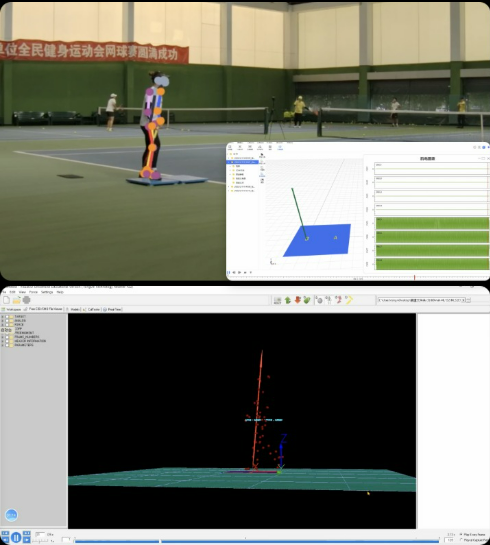Click the playback speed slider
Screen dimensions: 490x545
[40, 540]
